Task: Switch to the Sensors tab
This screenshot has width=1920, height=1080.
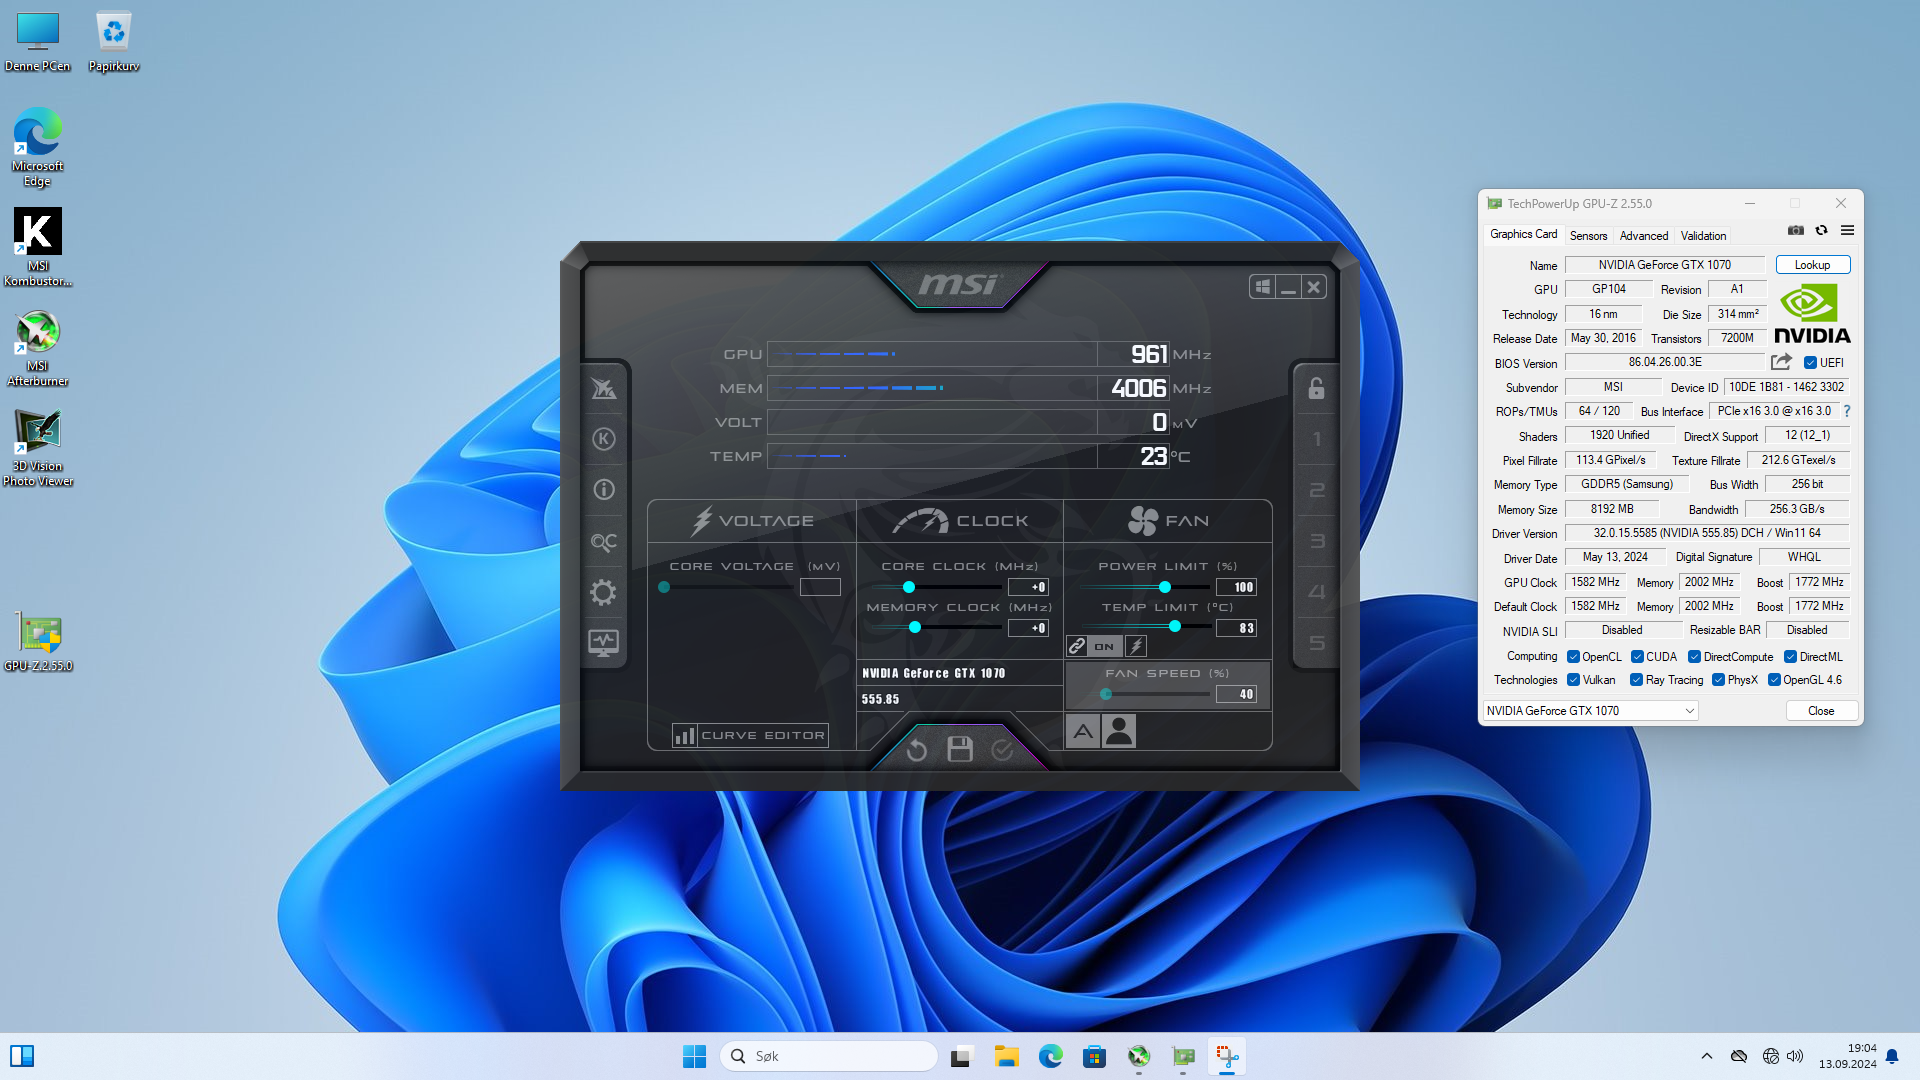Action: [x=1588, y=236]
